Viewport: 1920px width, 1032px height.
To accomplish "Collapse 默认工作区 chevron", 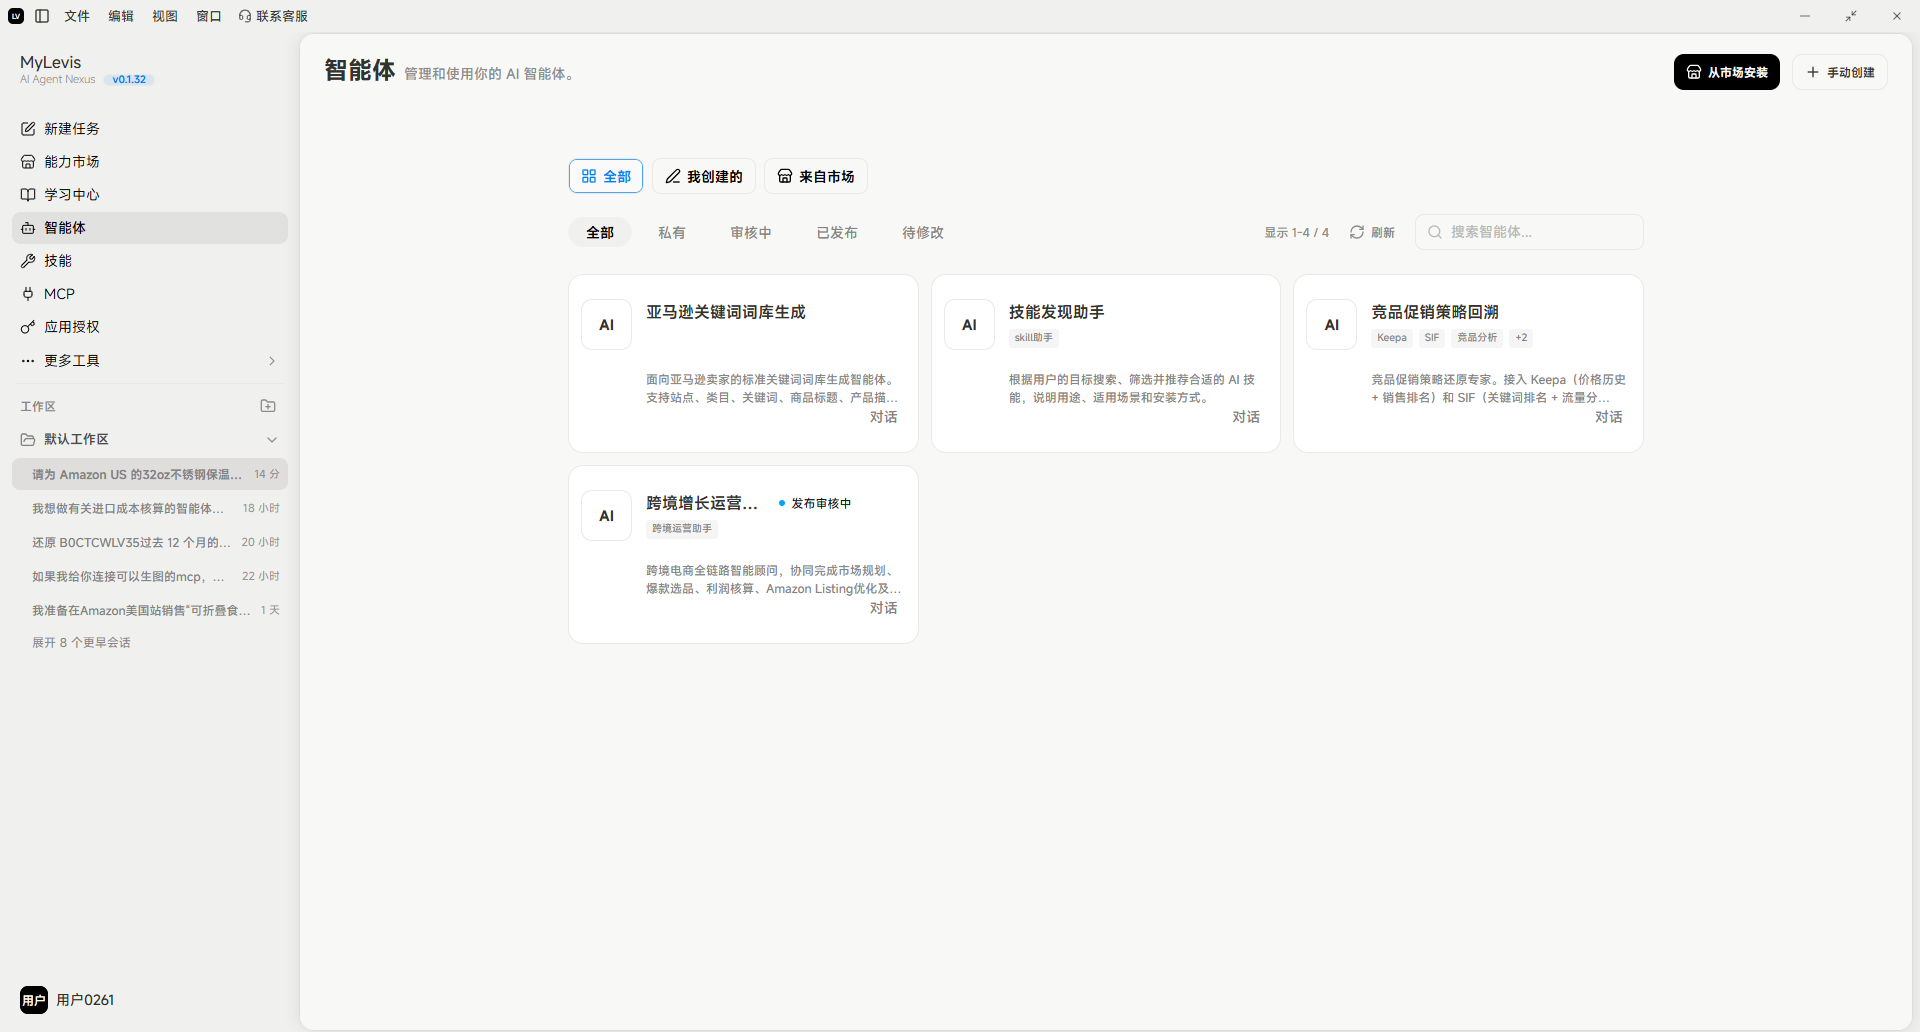I will [x=272, y=440].
